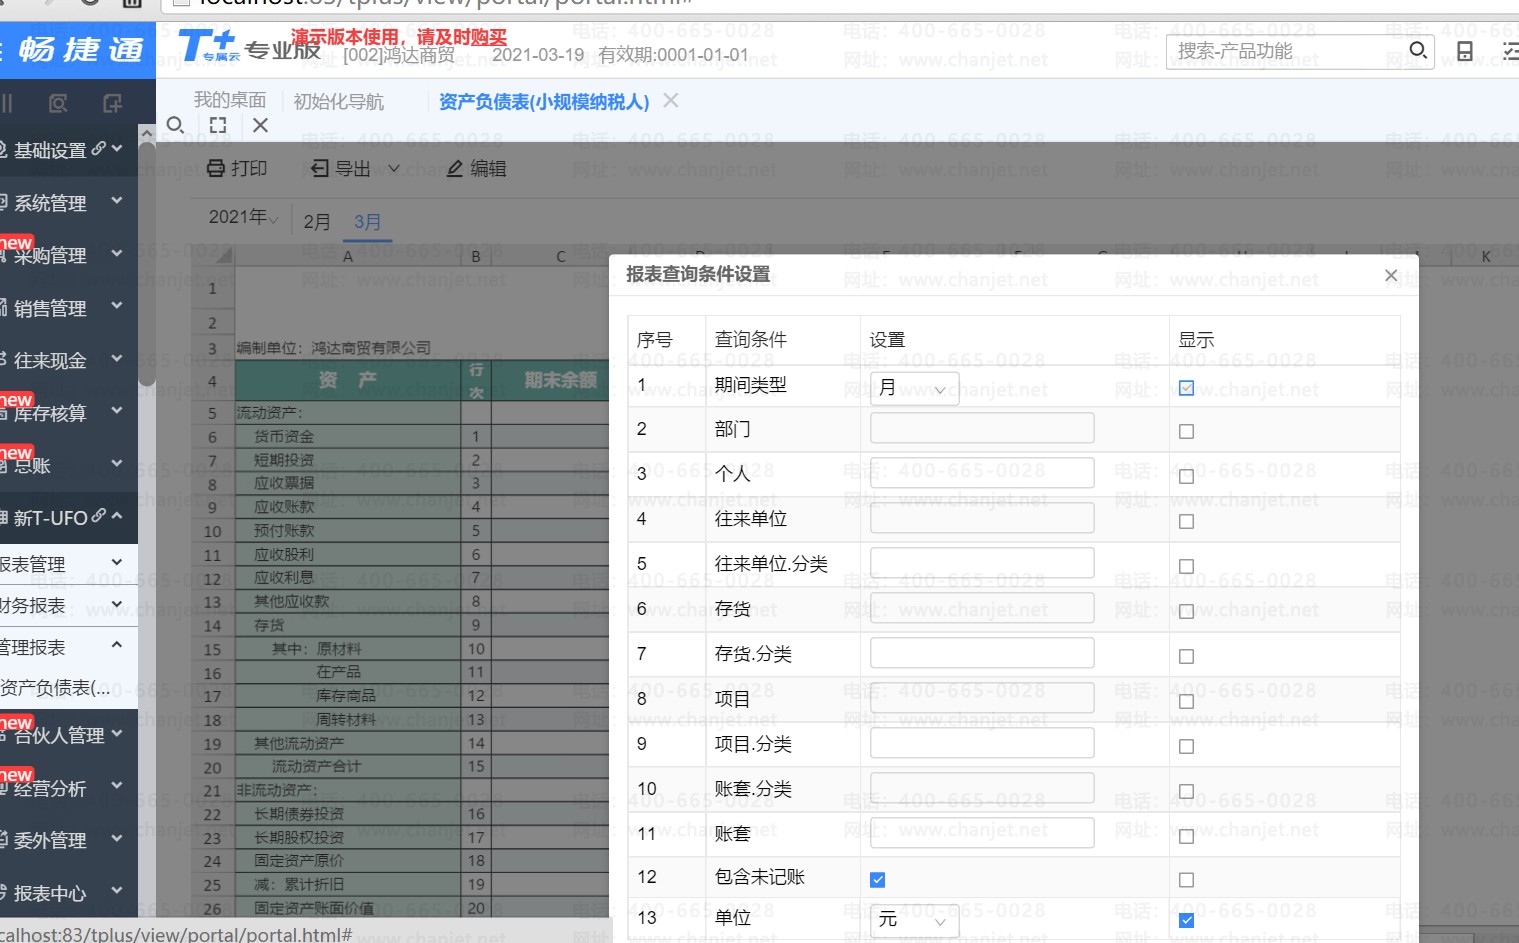Screen dimensions: 1519x943
Task: Expand 往来现金 in the sidebar
Action: click(x=117, y=358)
